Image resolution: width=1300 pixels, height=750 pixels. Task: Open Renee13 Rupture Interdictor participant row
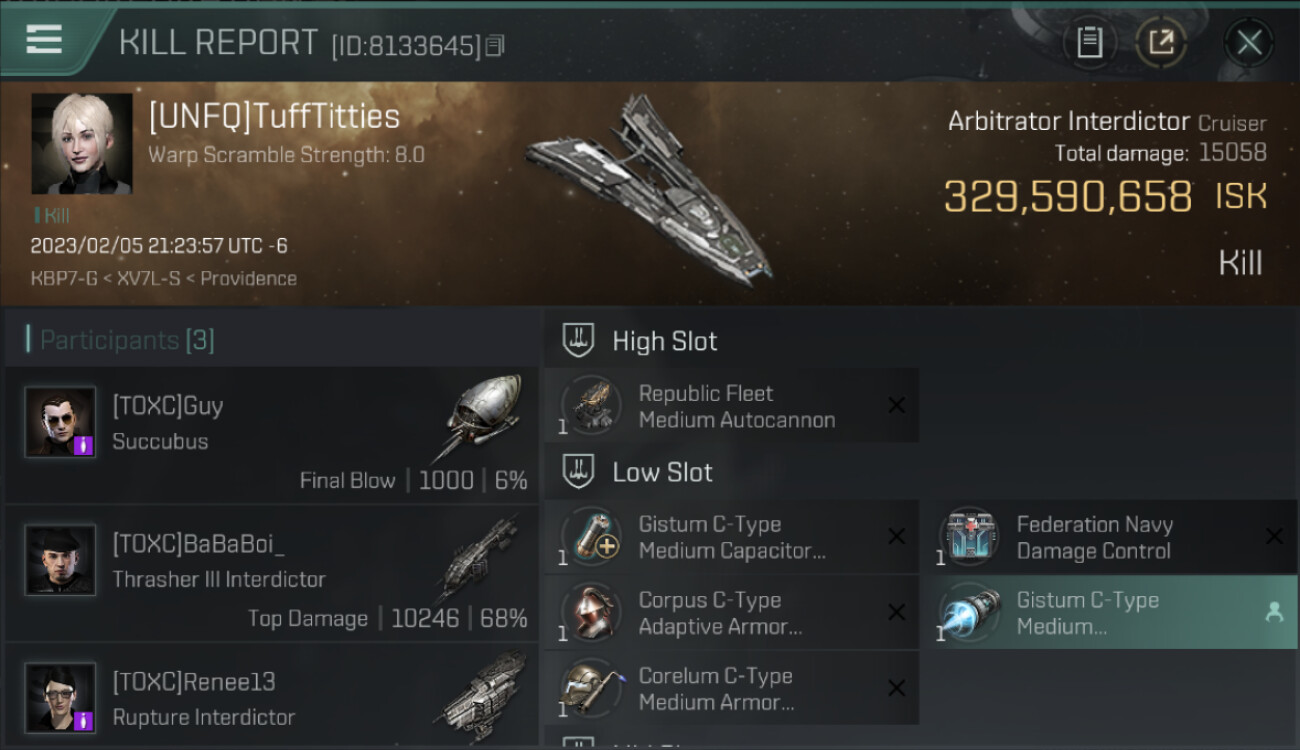[271, 697]
